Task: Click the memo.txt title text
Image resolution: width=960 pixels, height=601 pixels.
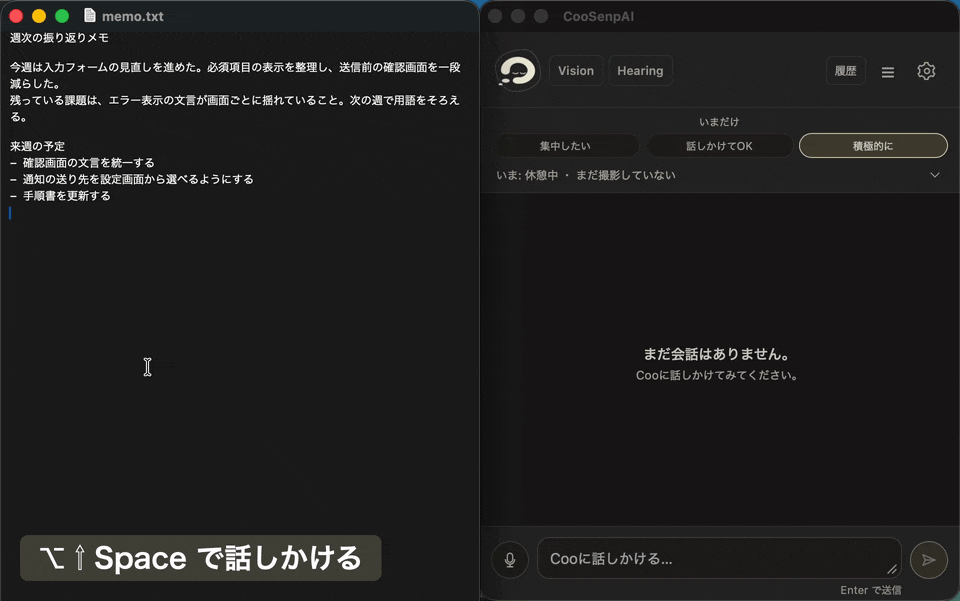Action: pos(133,17)
